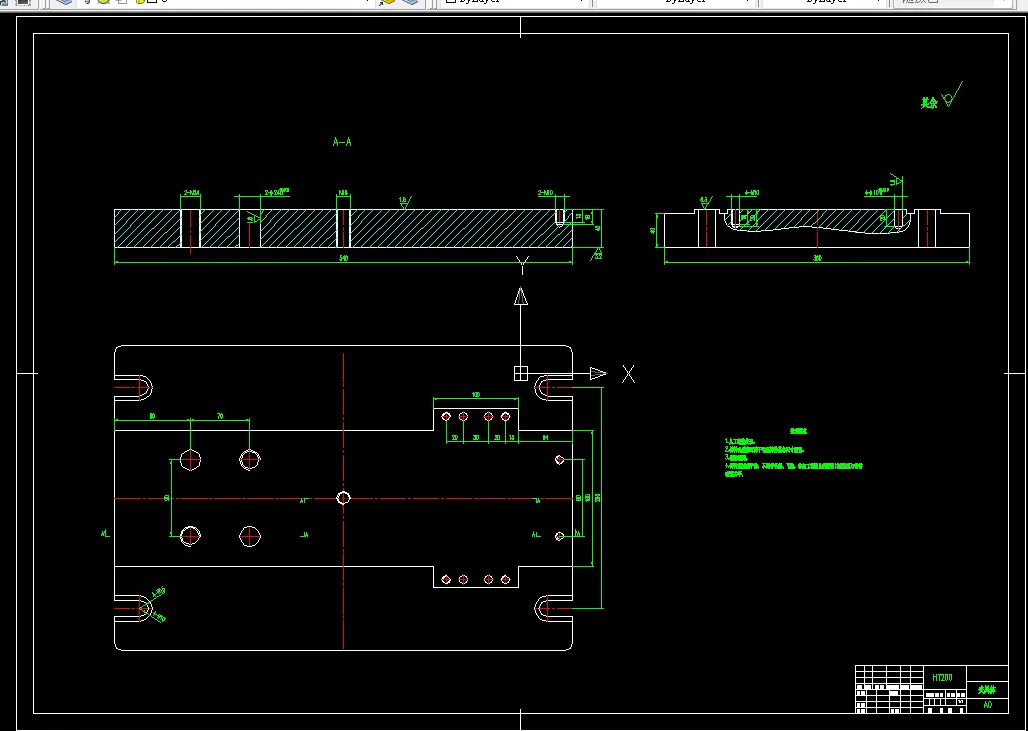Screen dimensions: 1028x731
Task: Select the 80 horizontal dimension
Action: (x=152, y=416)
